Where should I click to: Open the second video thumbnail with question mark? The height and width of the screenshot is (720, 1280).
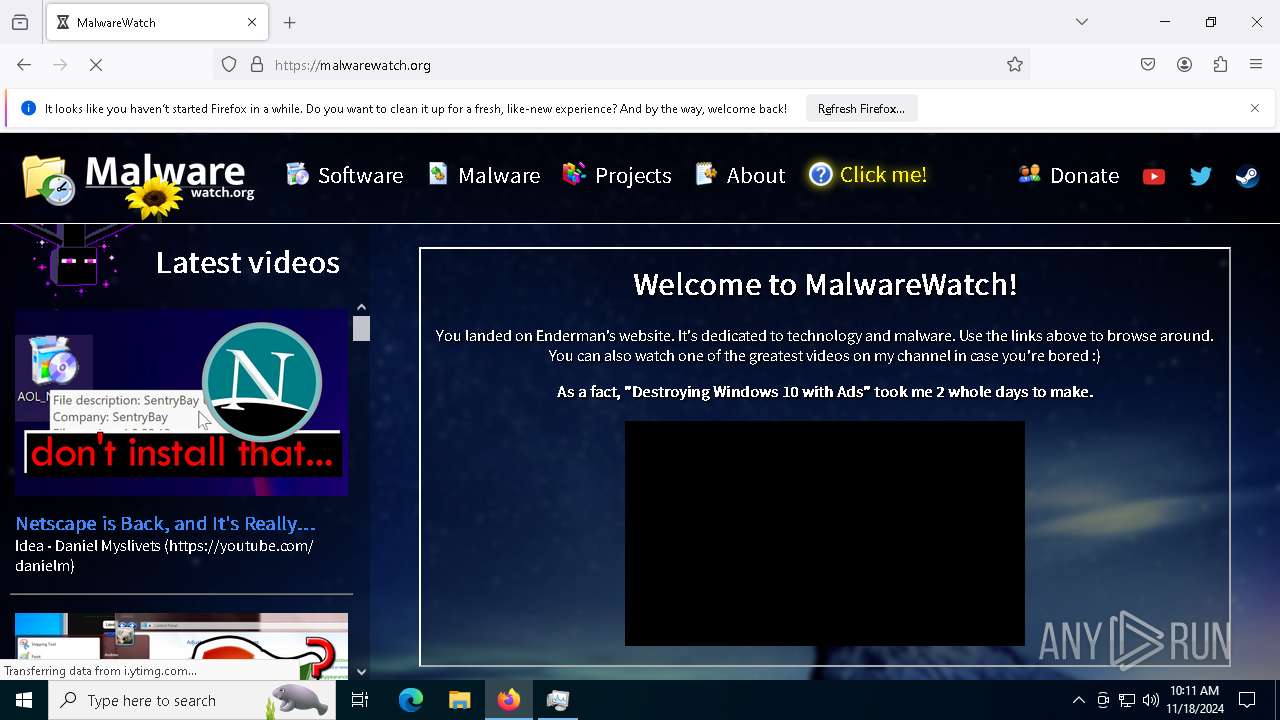pyautogui.click(x=181, y=646)
